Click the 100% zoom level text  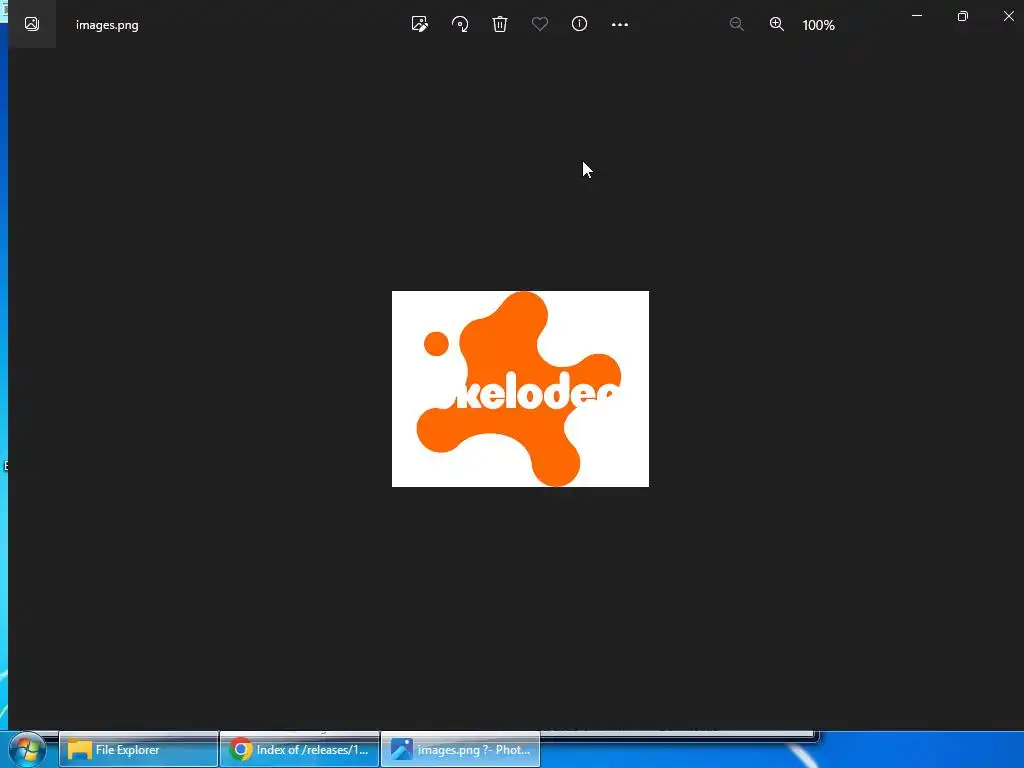818,25
